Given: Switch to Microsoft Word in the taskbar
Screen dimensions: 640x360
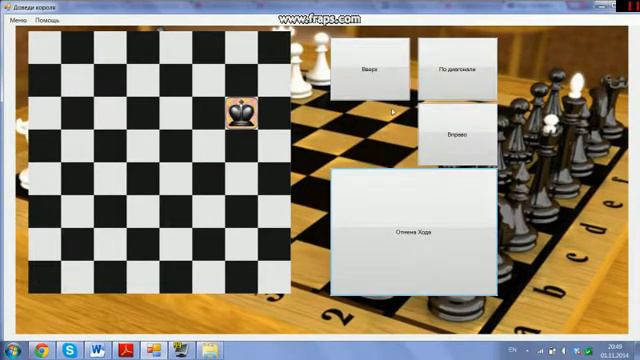Looking at the screenshot, I should 98,351.
